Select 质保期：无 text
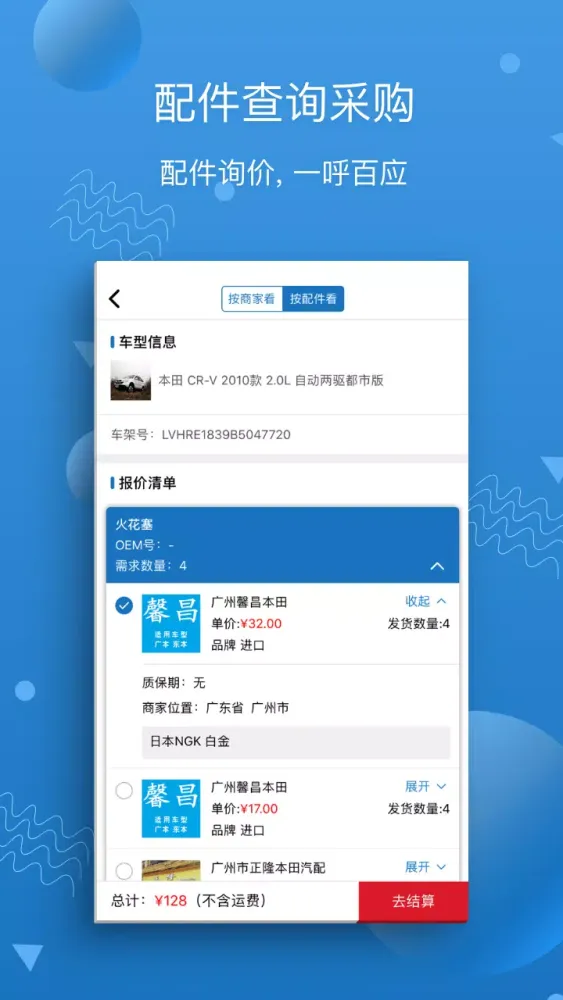Screen dimensions: 563x1000 [x=173, y=683]
